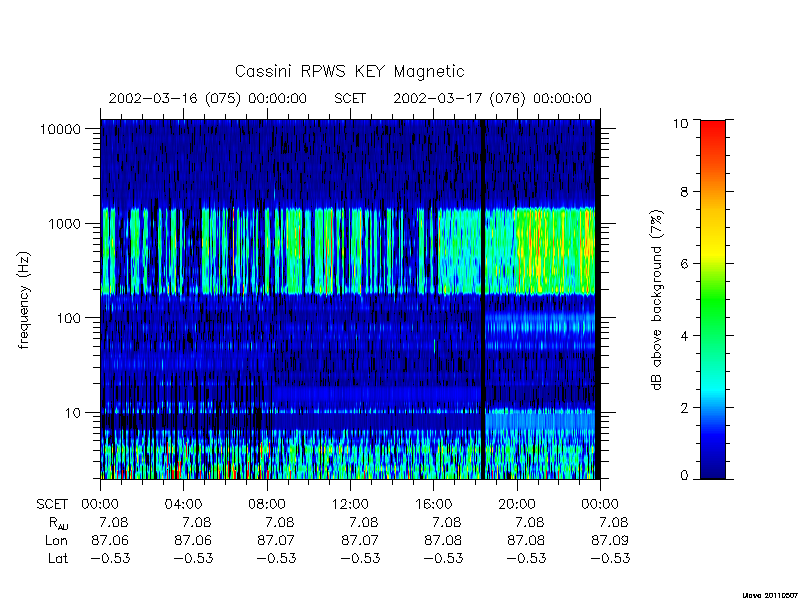
Task: Click the yellow-green band after 20:00 near 1000 Hz
Action: [555, 251]
